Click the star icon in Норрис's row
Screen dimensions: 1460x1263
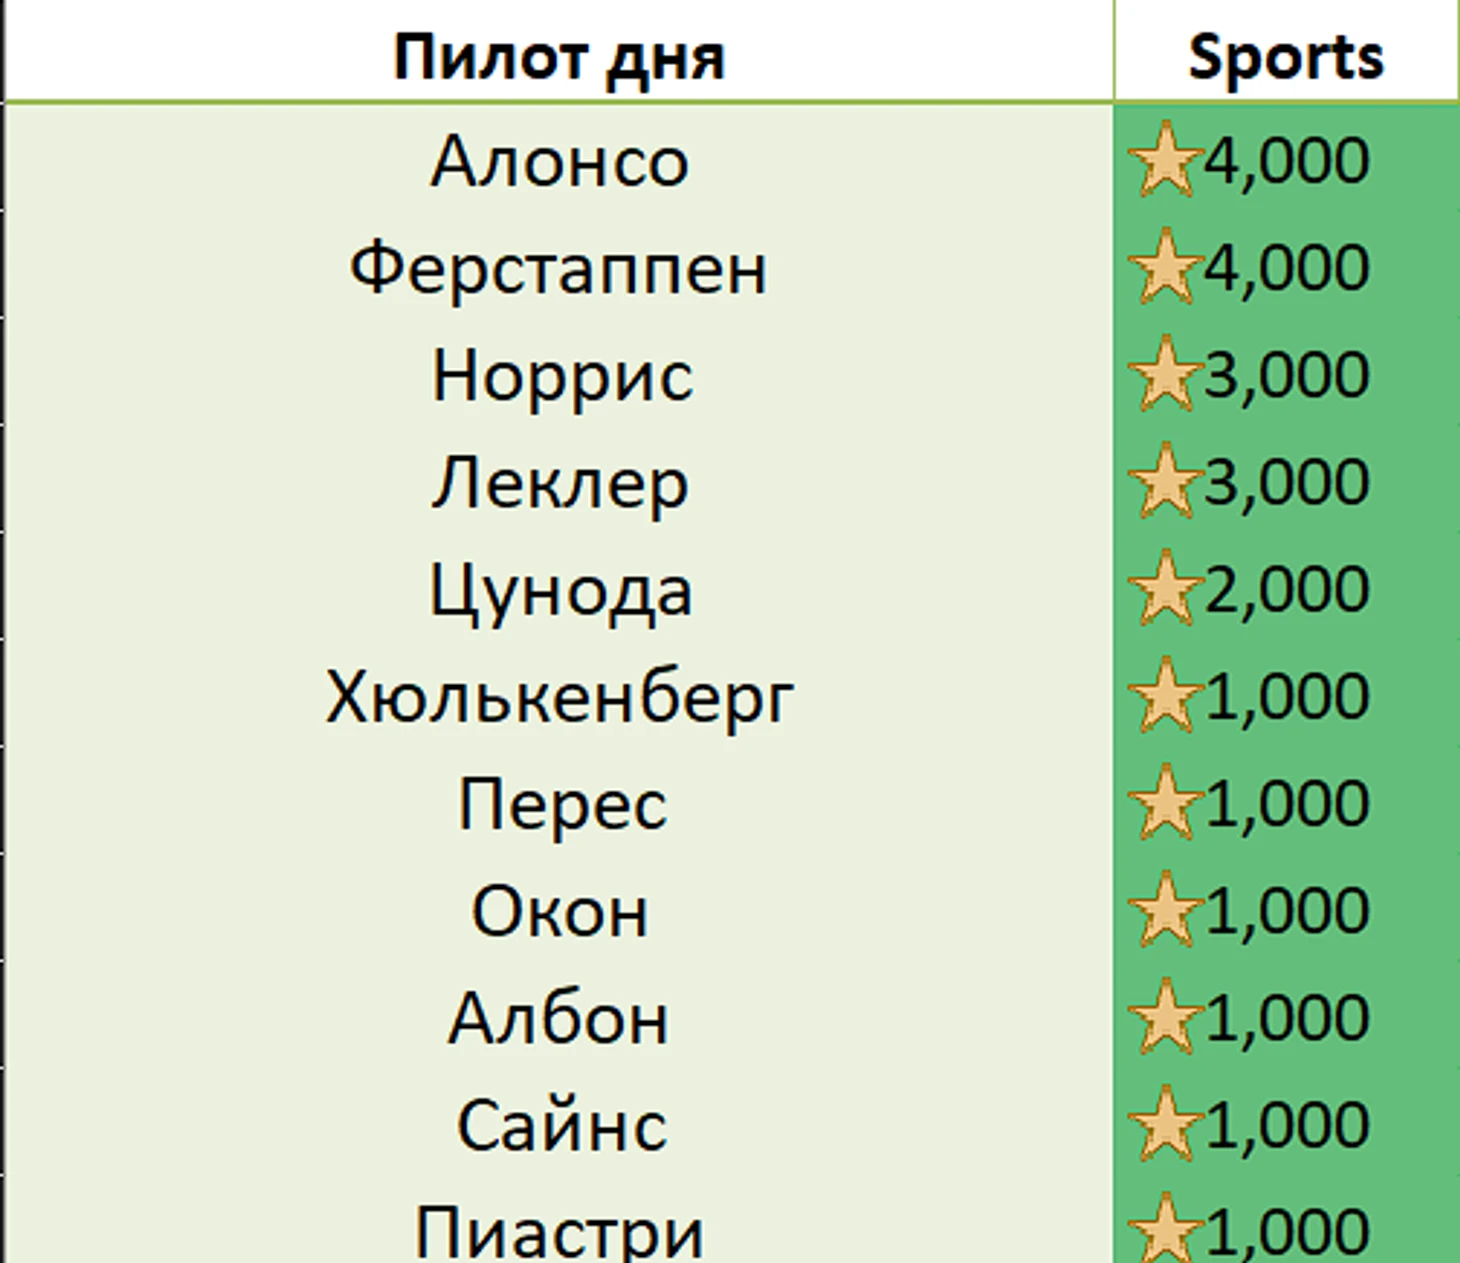[x=1163, y=375]
